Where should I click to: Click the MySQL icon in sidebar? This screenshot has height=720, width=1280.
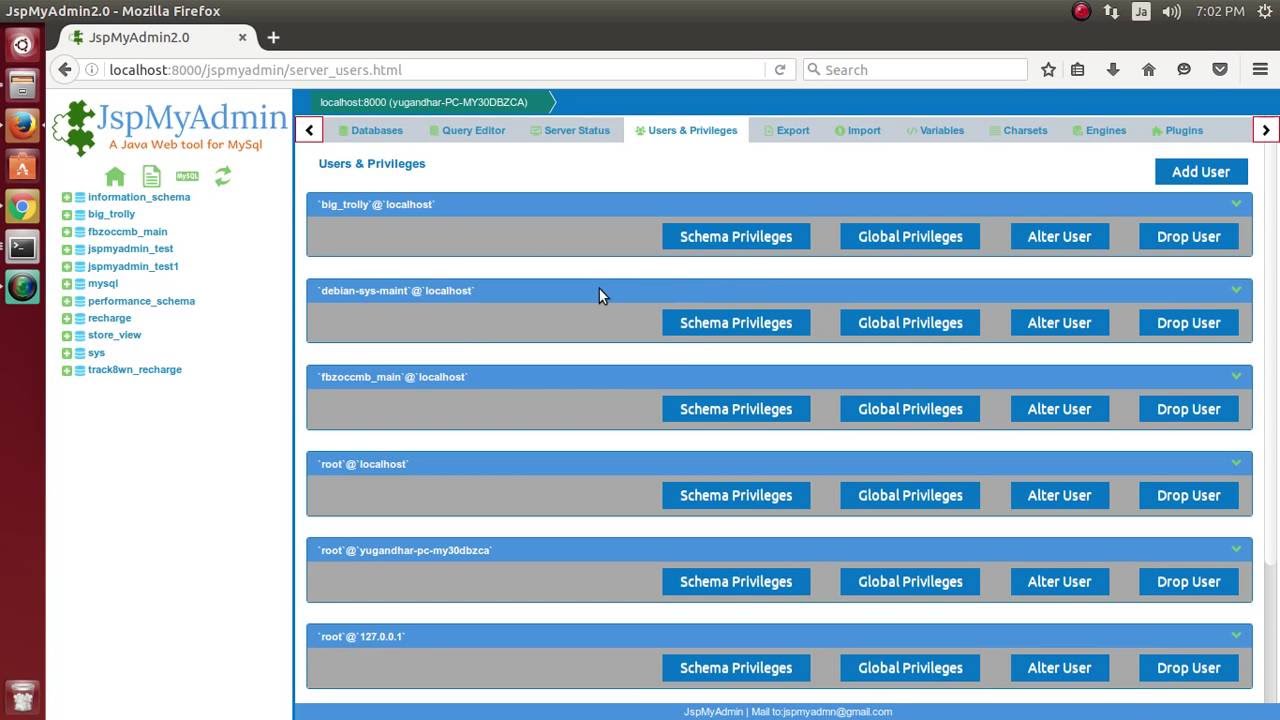pos(187,176)
